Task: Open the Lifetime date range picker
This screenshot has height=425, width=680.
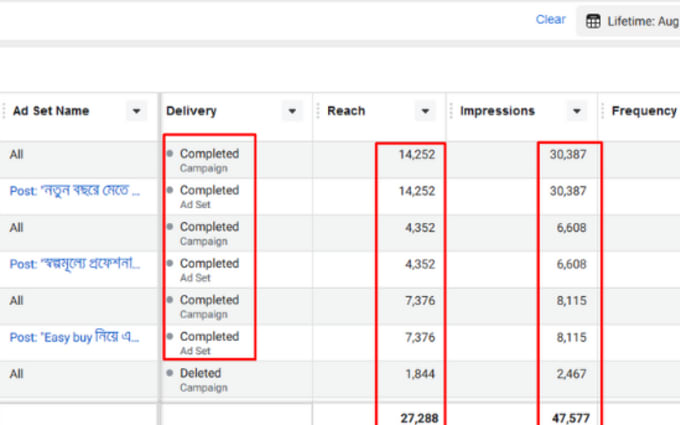Action: [629, 21]
